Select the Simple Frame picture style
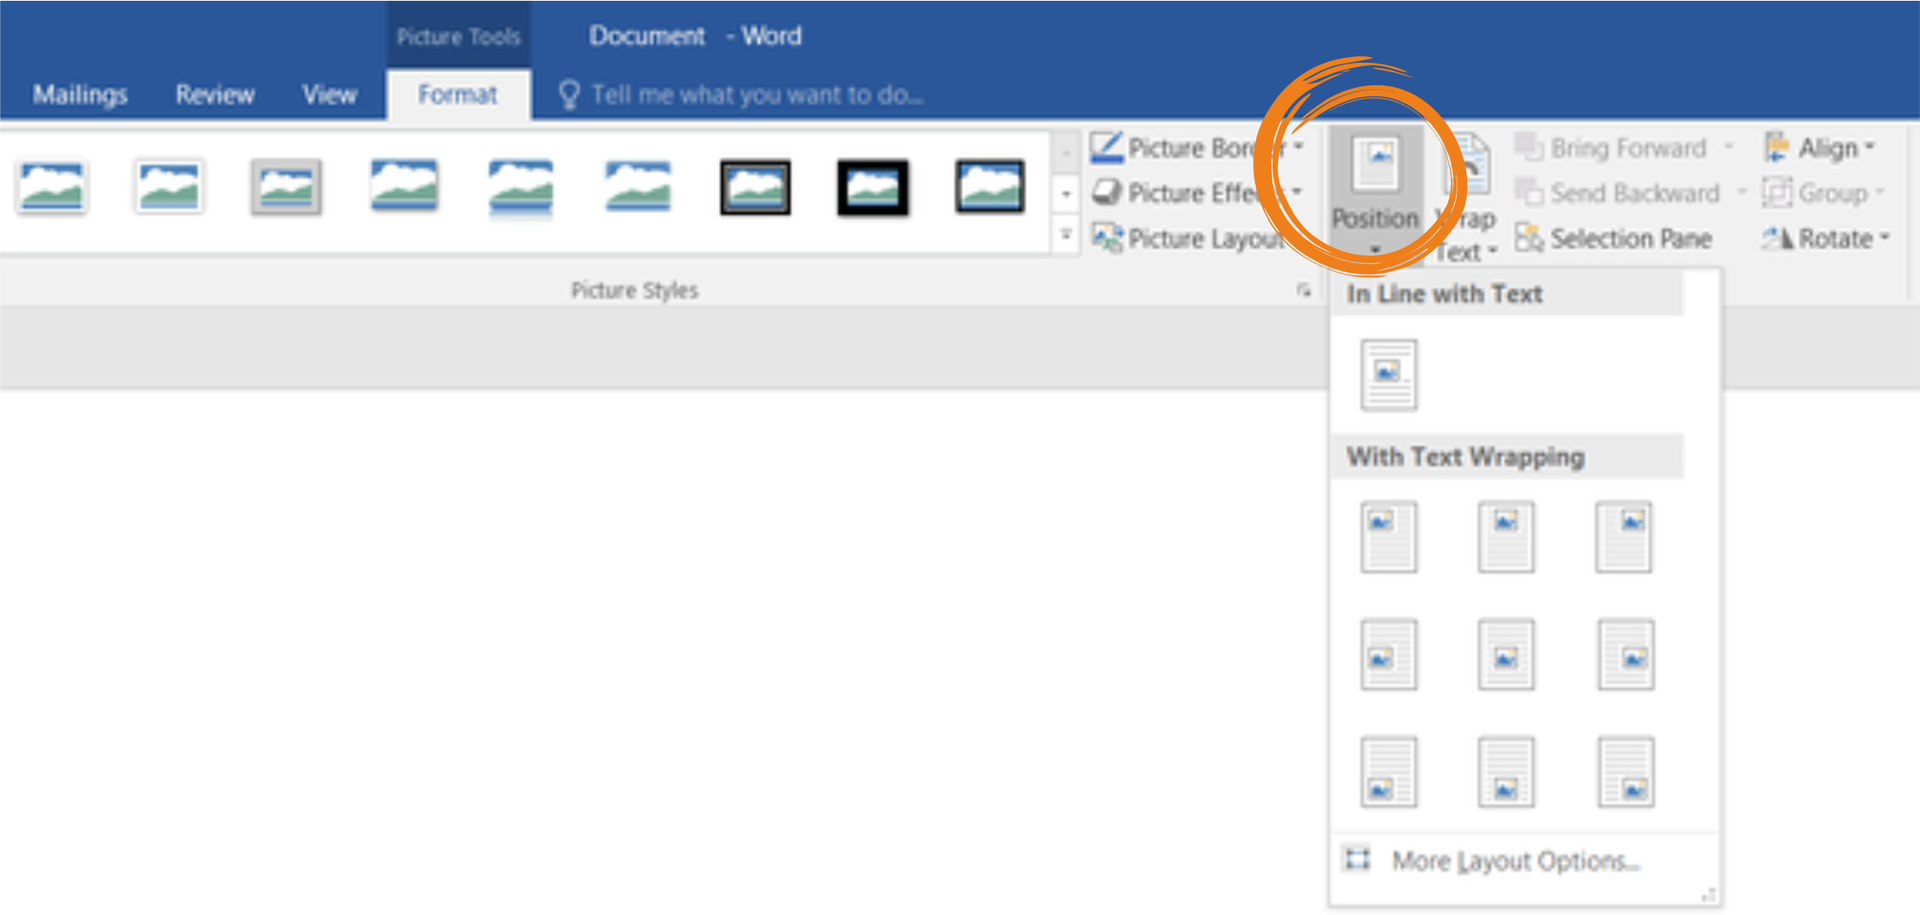Screen dimensions: 1920x915 (52, 187)
